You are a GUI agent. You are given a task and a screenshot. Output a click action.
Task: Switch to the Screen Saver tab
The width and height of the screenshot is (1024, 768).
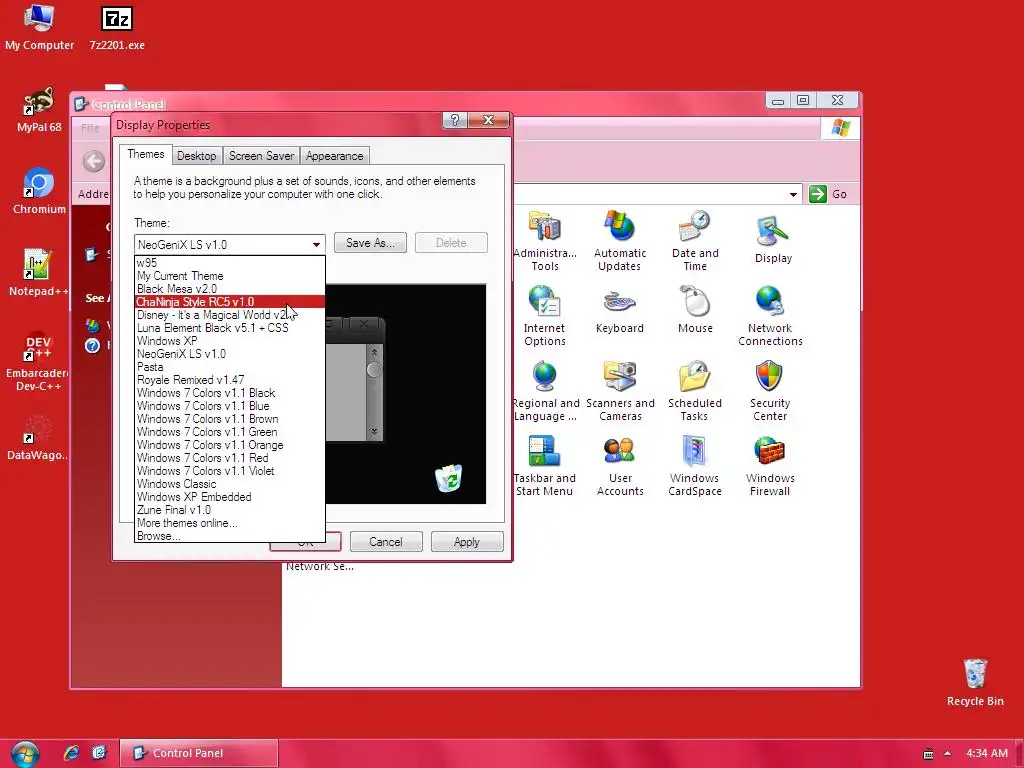tap(261, 156)
